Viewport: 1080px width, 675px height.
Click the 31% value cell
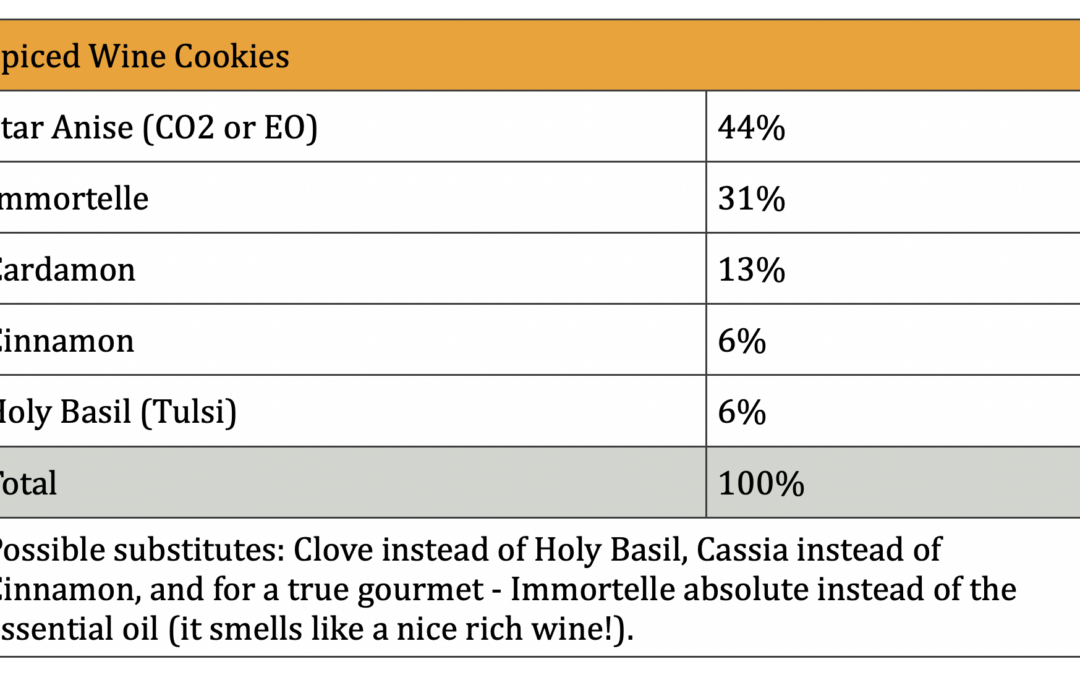coord(751,199)
